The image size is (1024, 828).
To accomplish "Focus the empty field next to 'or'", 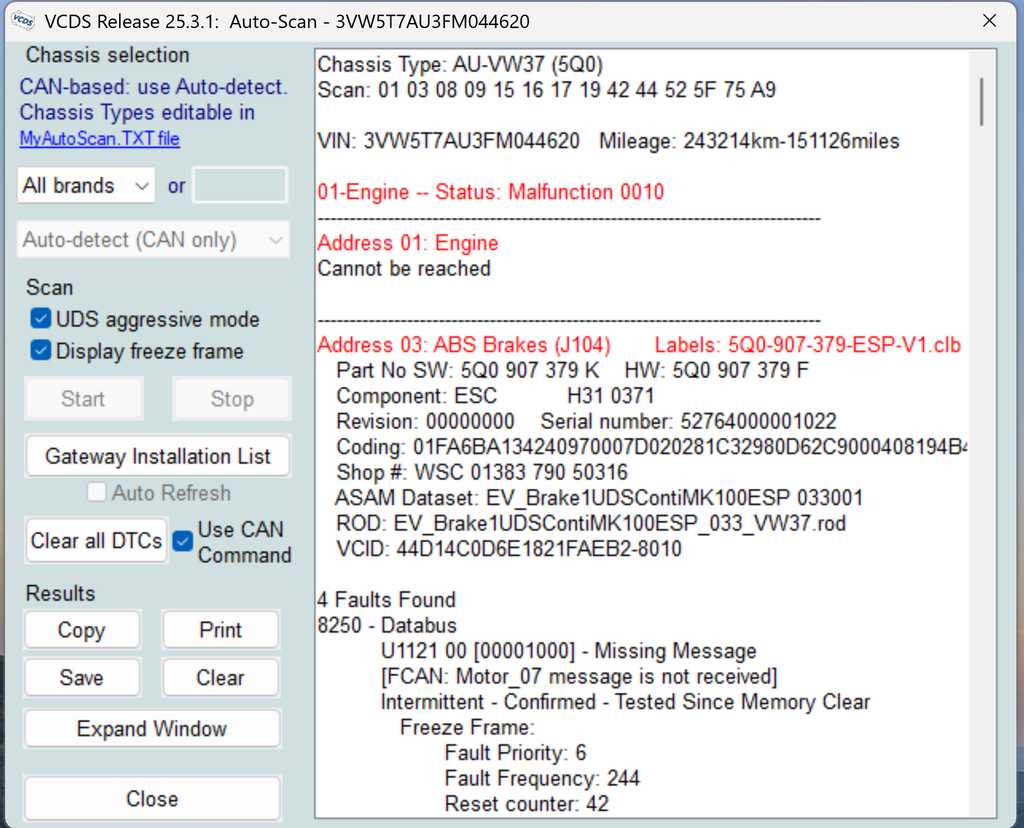I will 240,185.
